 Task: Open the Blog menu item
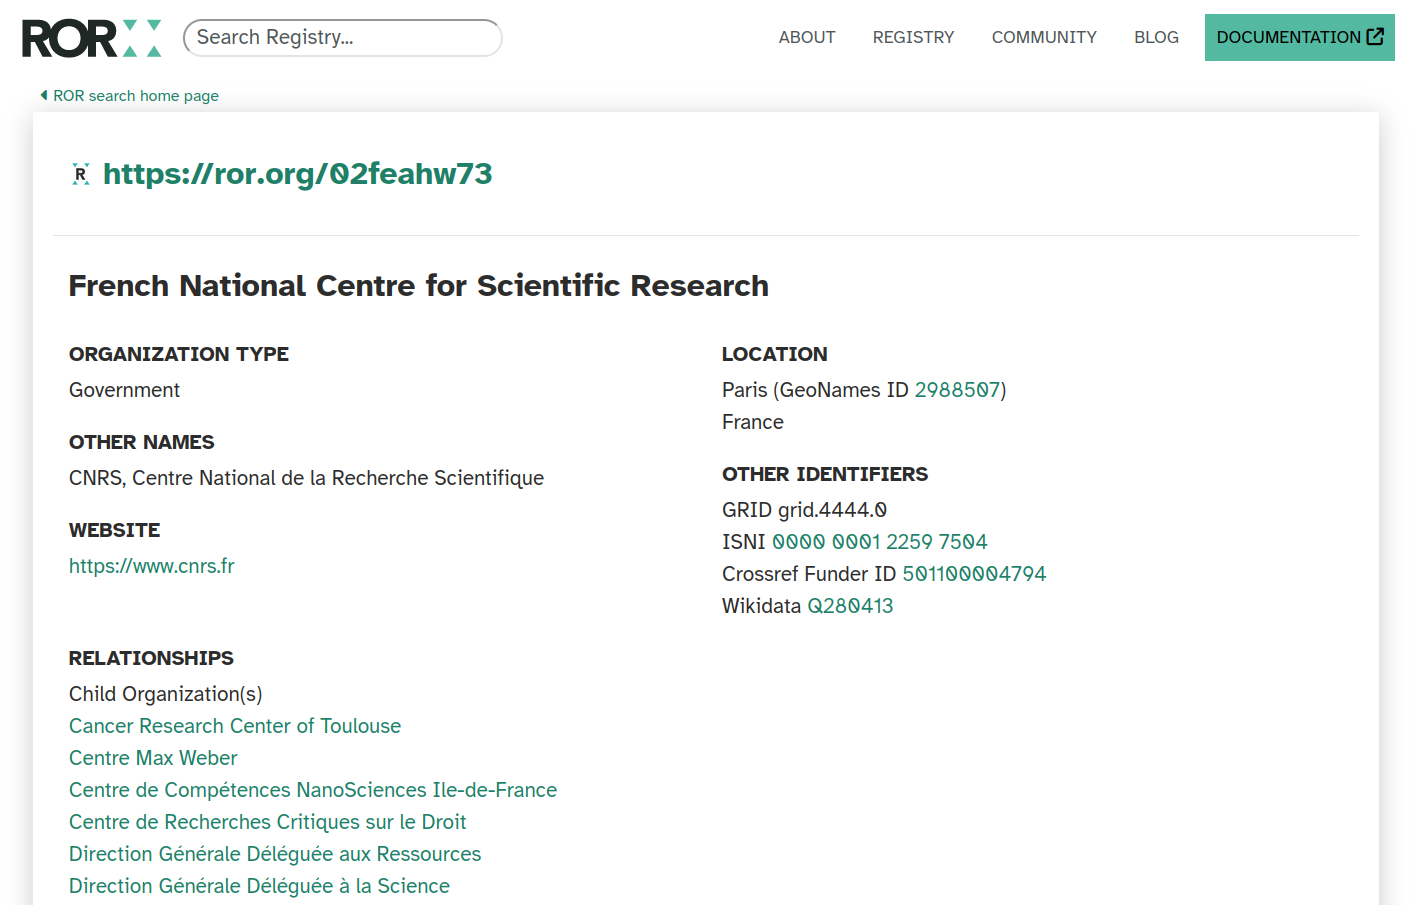pos(1156,37)
